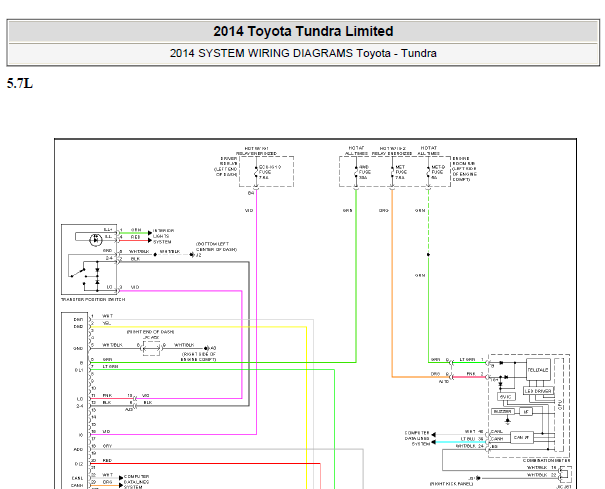Click the CAN I/F block
The height and width of the screenshot is (489, 605).
(x=522, y=438)
